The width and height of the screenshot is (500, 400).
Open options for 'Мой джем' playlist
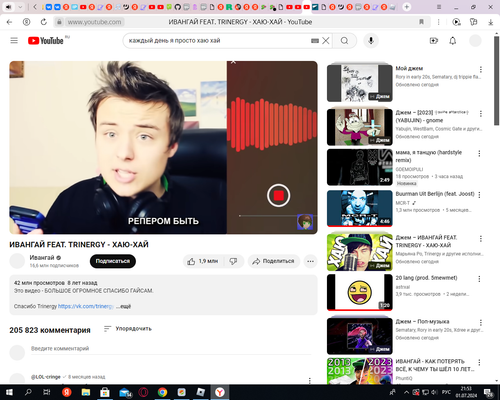point(480,69)
